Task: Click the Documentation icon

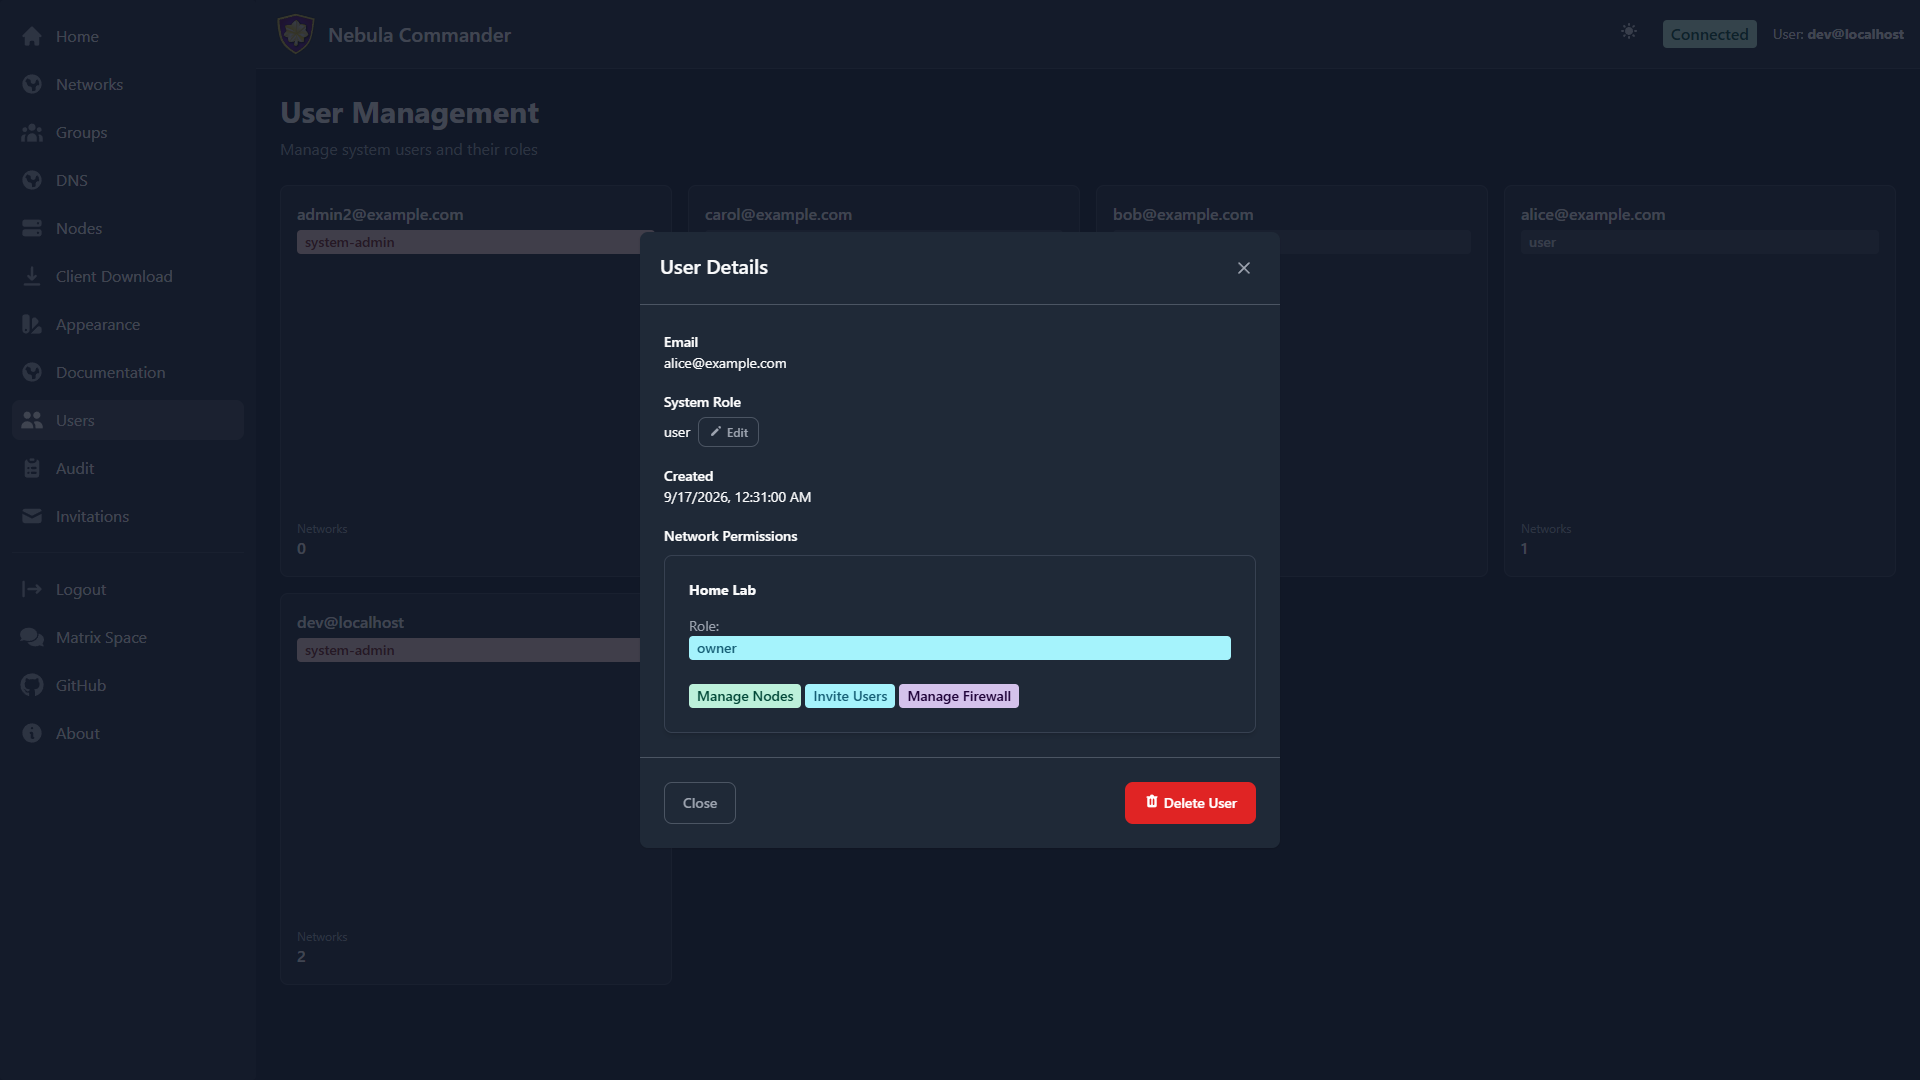Action: [x=32, y=372]
